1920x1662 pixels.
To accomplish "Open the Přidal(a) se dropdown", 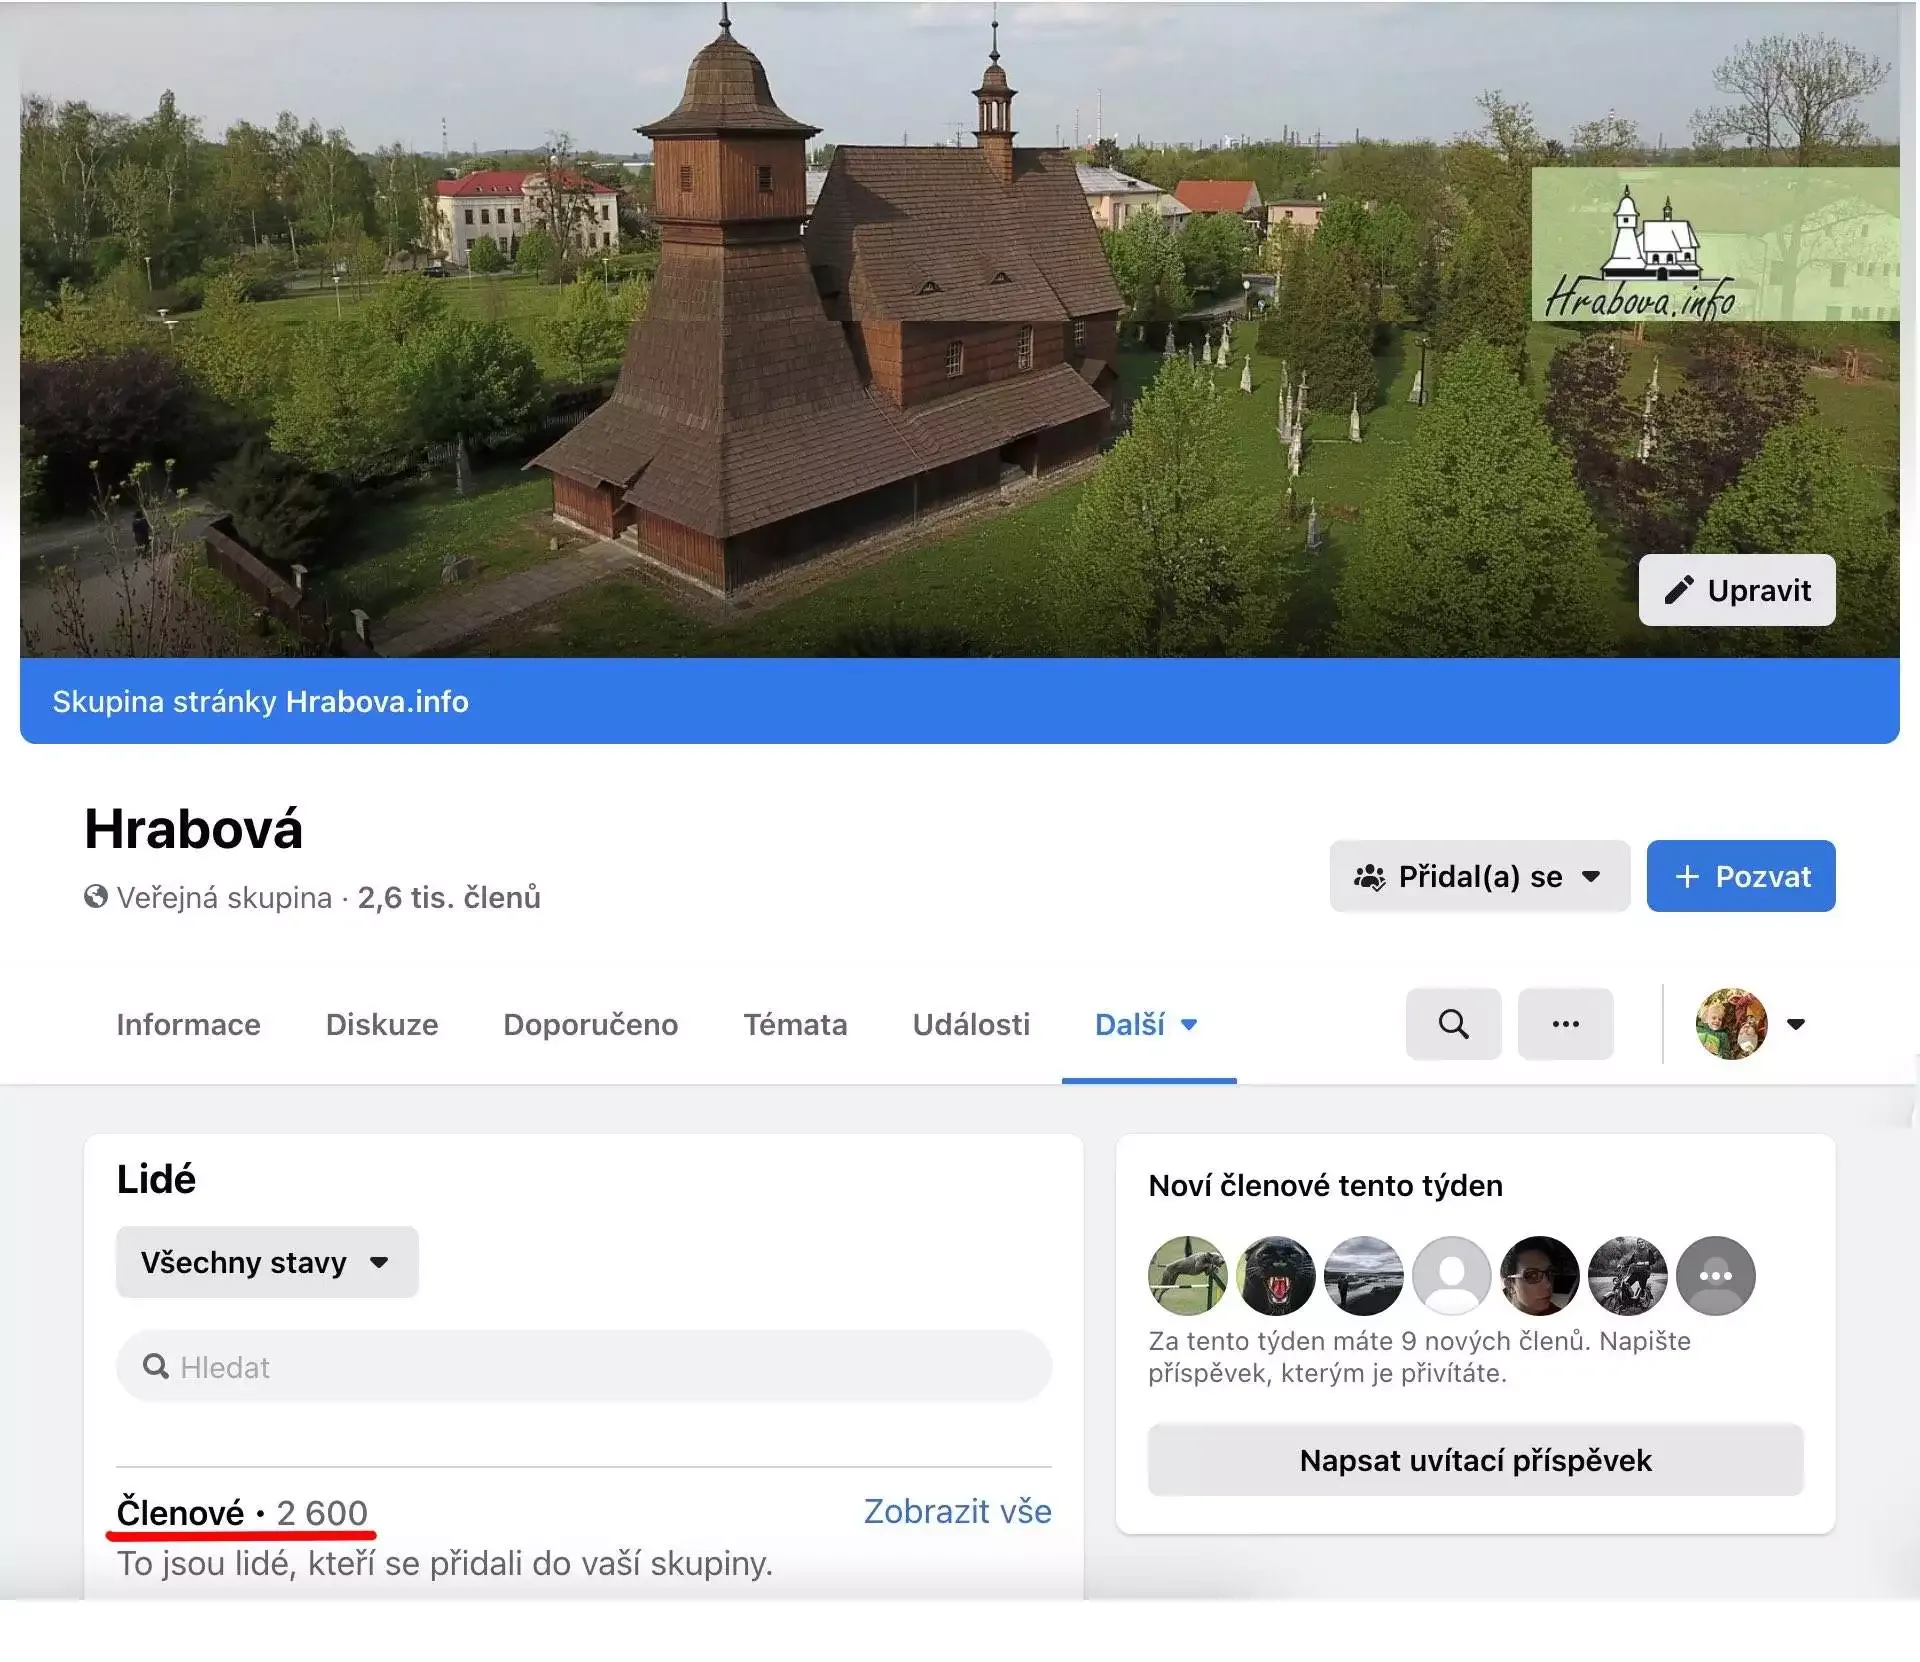I will tap(1479, 877).
